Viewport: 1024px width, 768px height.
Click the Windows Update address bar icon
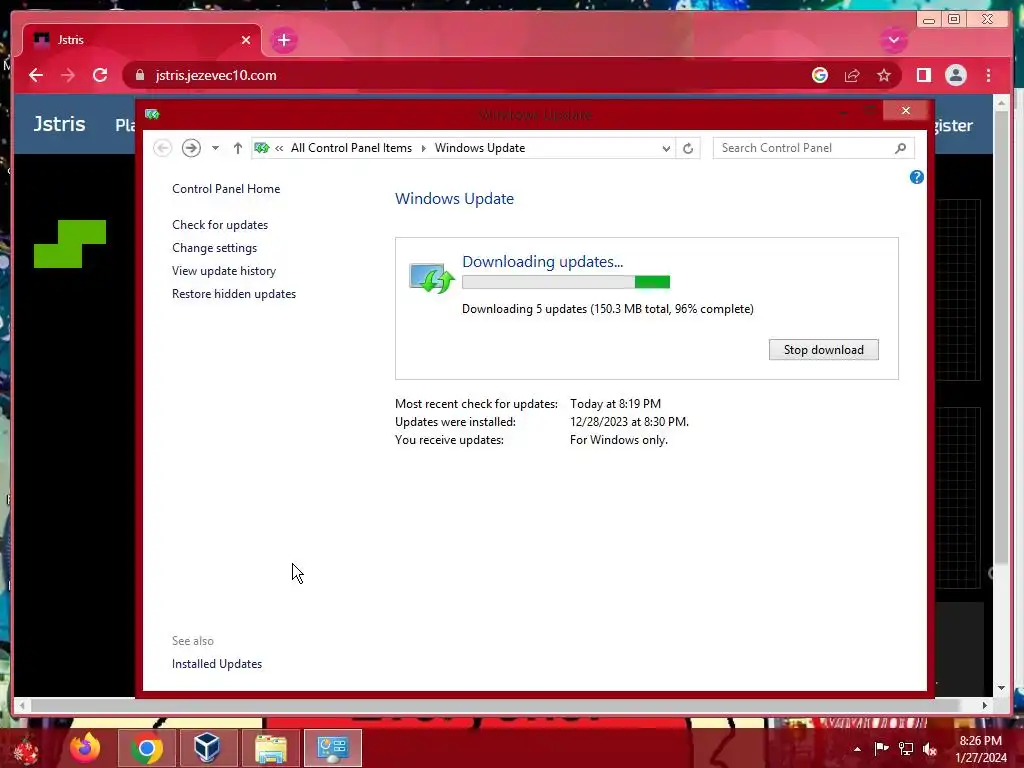[262, 148]
